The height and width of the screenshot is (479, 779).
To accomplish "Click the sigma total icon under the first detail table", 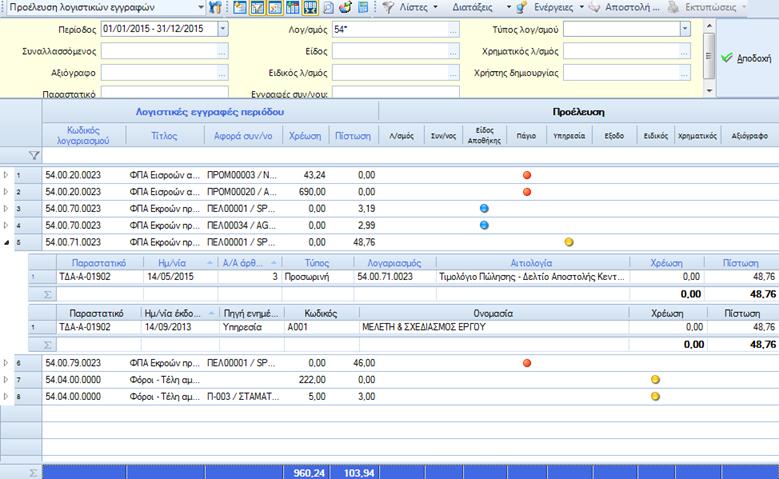I will tap(47, 294).
